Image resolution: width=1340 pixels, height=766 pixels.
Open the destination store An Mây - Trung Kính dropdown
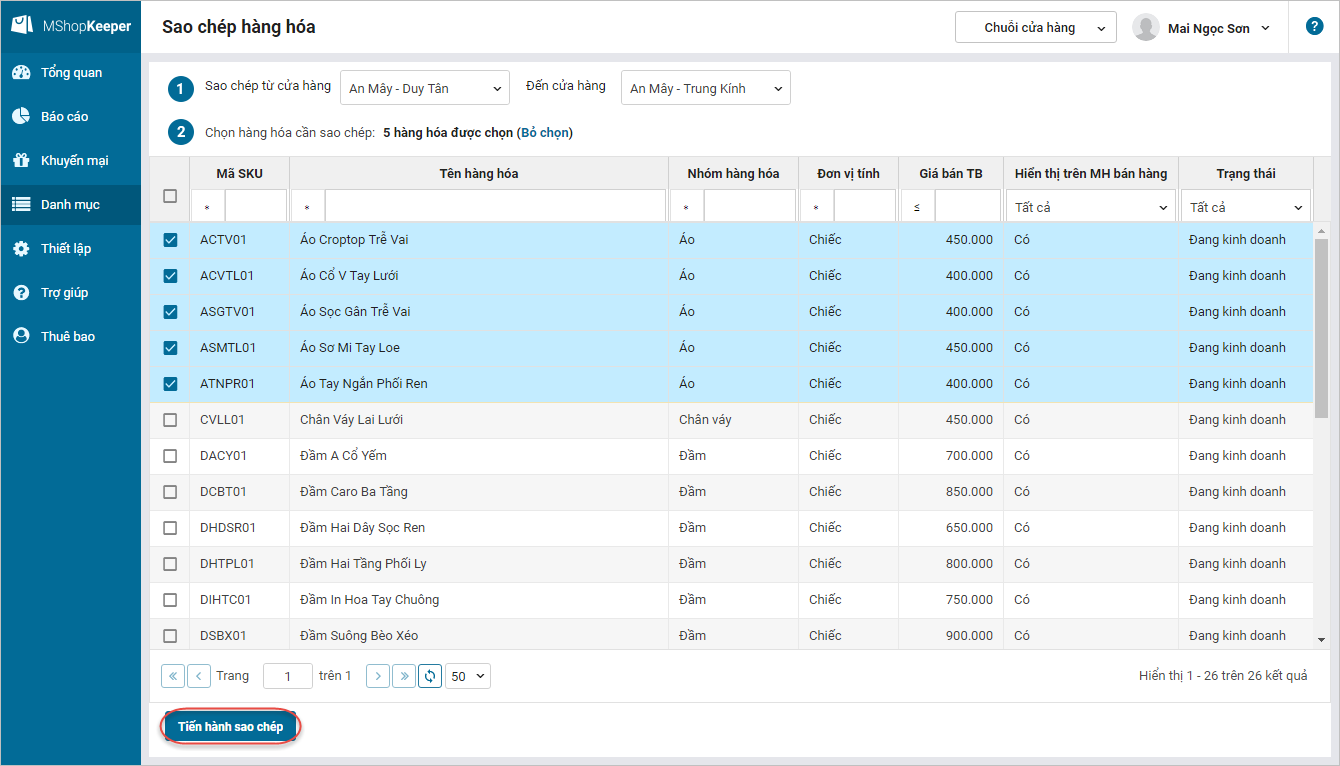click(706, 88)
